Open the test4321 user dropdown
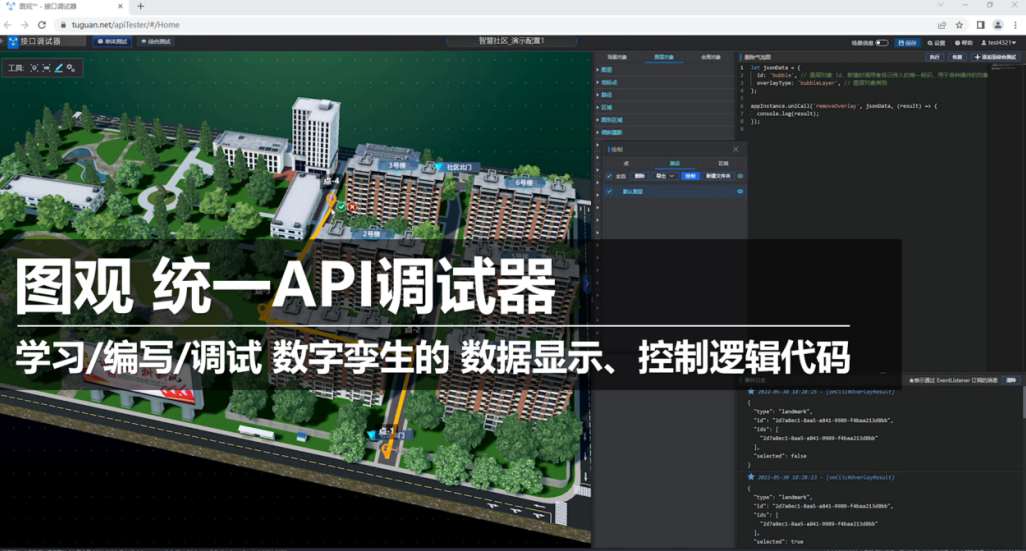This screenshot has width=1026, height=551. pyautogui.click(x=998, y=43)
